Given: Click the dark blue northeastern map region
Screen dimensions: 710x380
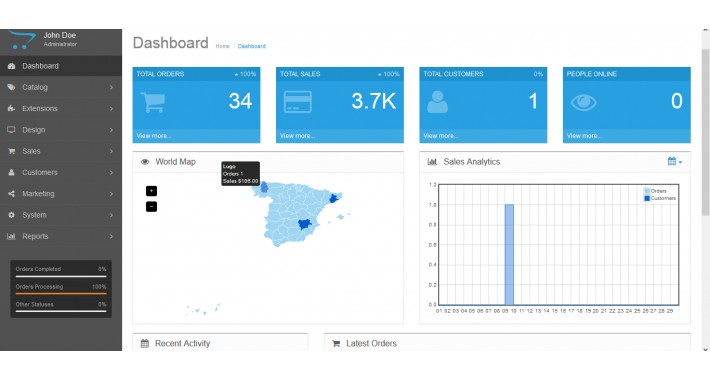Looking at the screenshot, I should [x=334, y=198].
